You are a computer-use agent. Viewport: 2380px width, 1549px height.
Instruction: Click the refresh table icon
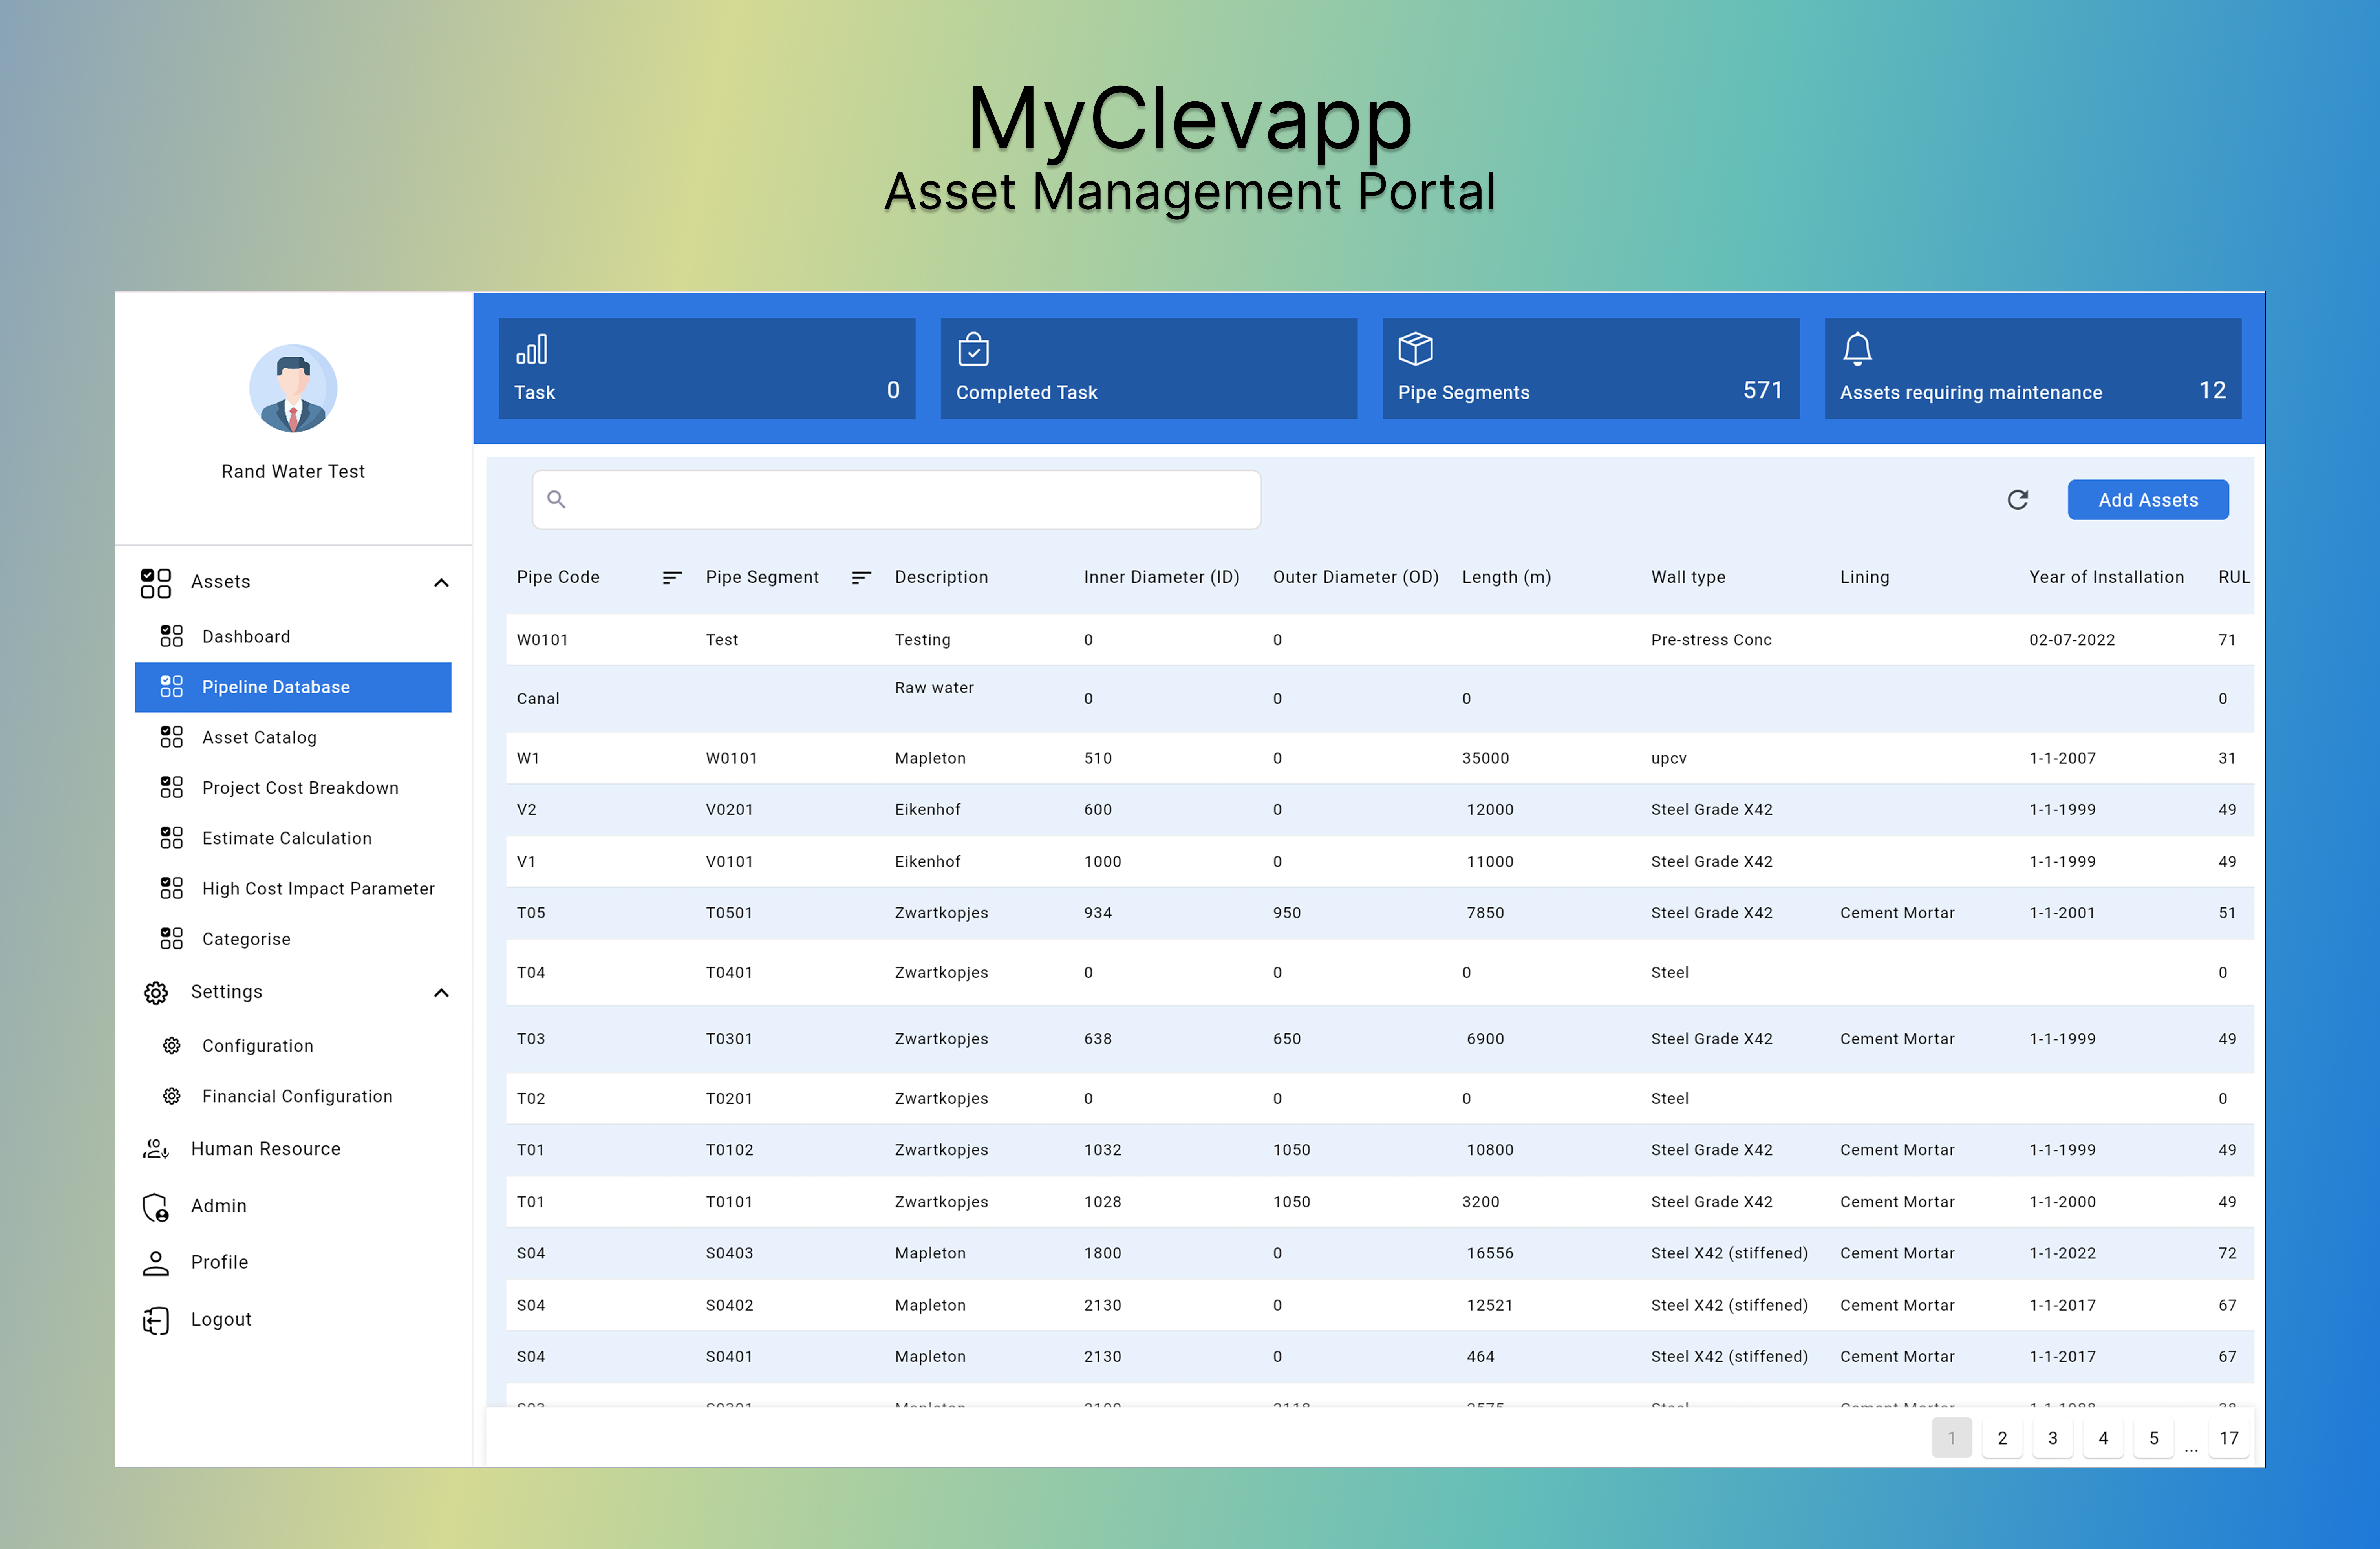coord(2017,500)
